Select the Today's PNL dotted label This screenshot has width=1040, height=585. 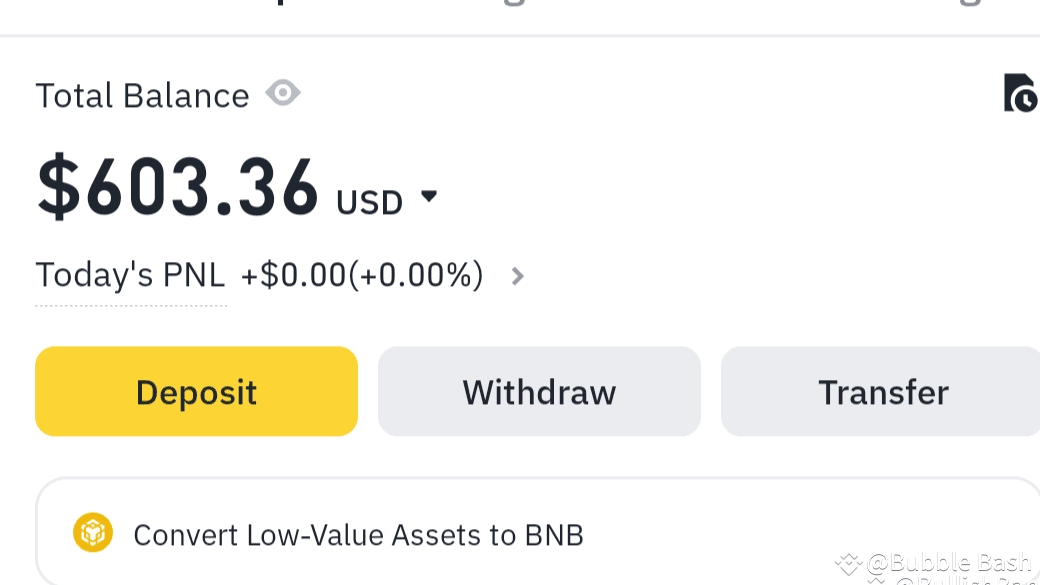[130, 274]
